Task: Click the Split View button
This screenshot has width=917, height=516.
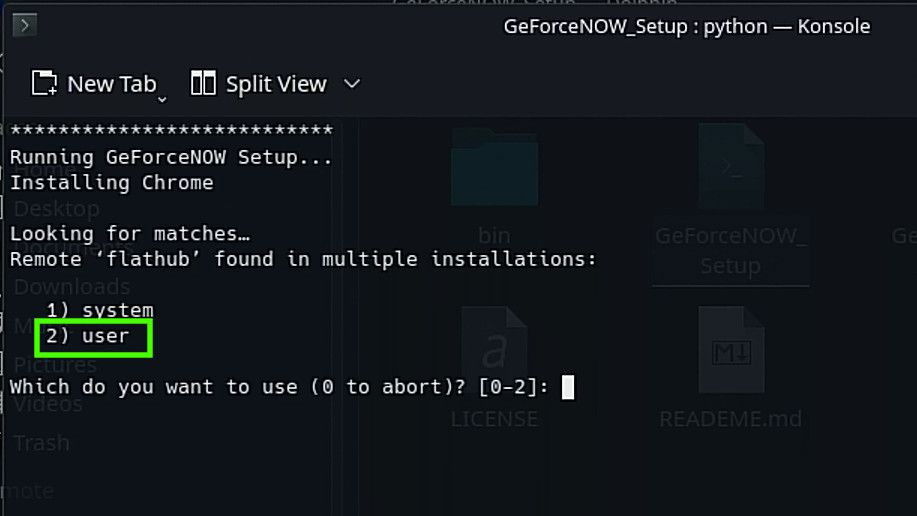Action: coord(258,84)
